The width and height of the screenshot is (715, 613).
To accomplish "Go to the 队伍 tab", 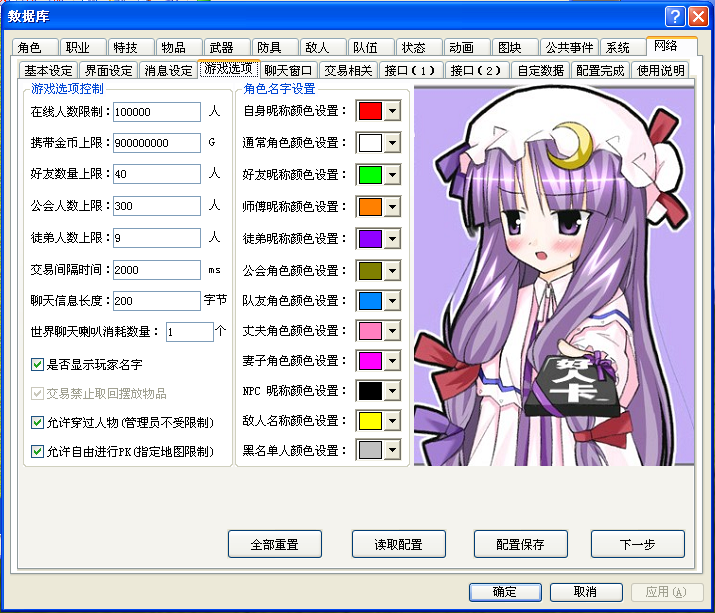I will (x=371, y=47).
